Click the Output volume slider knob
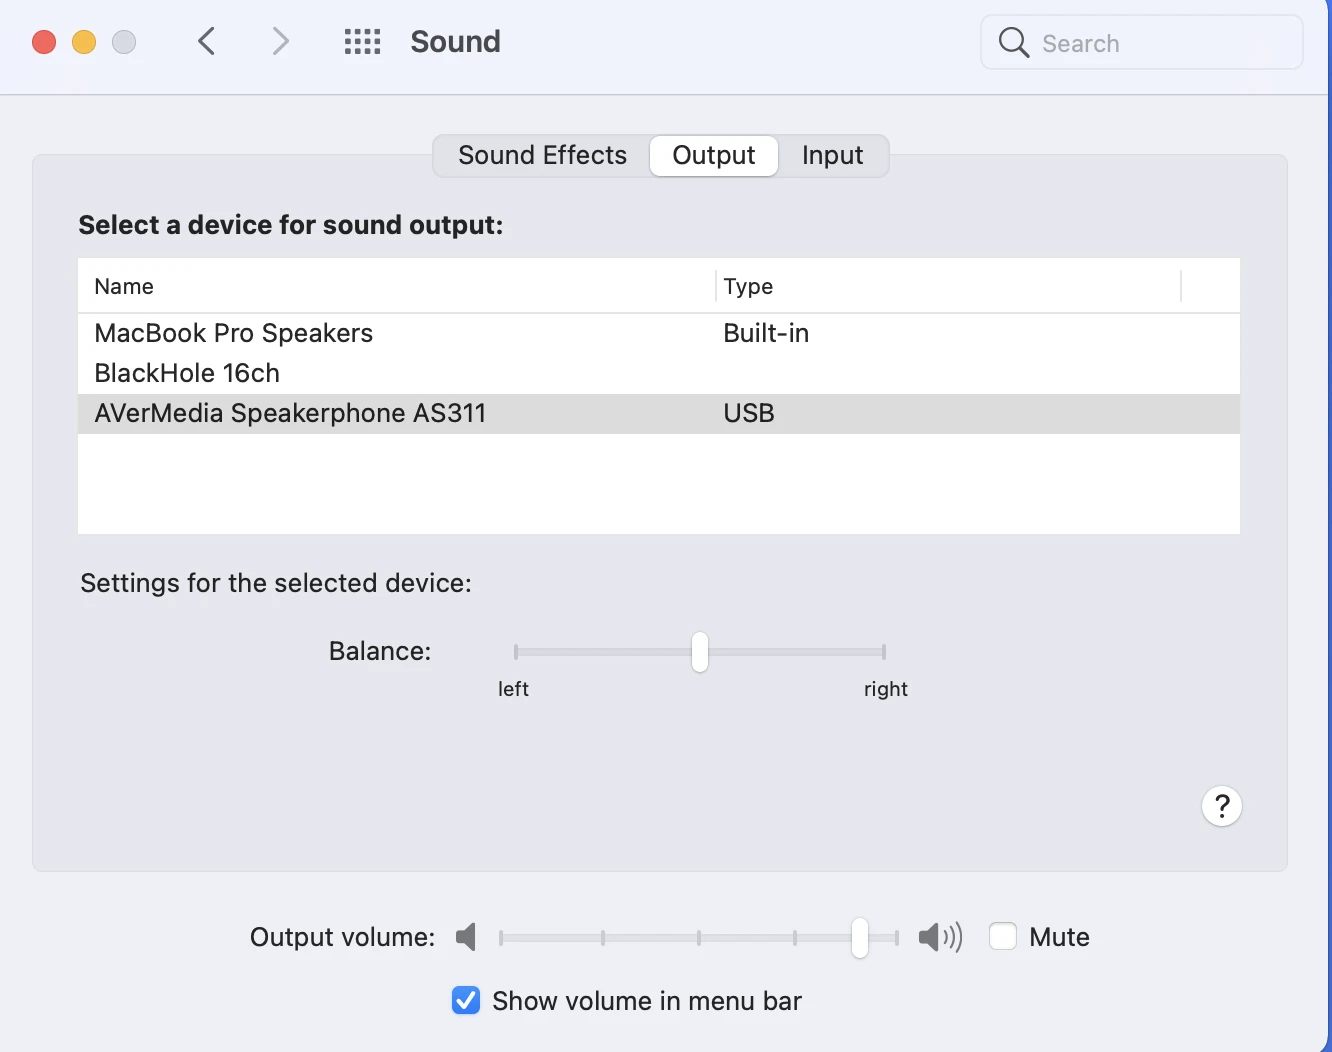This screenshot has height=1052, width=1332. (860, 937)
